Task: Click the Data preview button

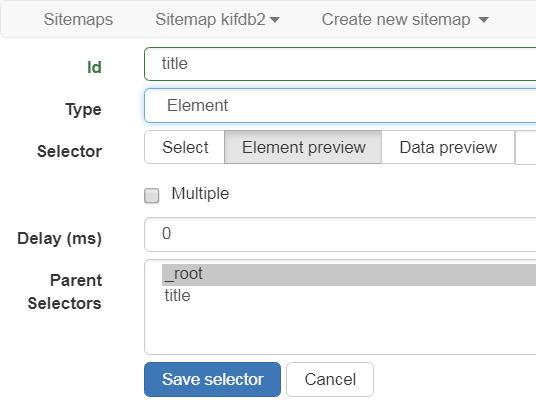Action: (x=448, y=147)
